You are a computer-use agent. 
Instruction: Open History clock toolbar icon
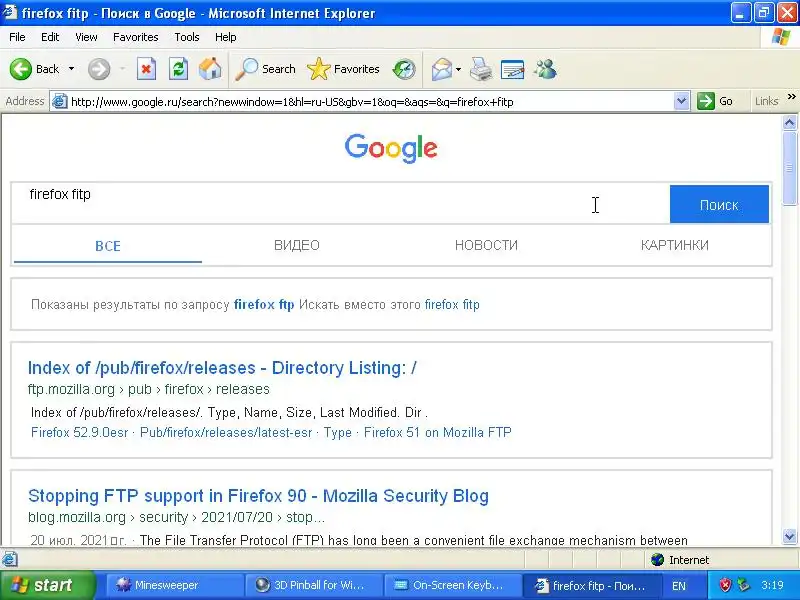(x=404, y=69)
